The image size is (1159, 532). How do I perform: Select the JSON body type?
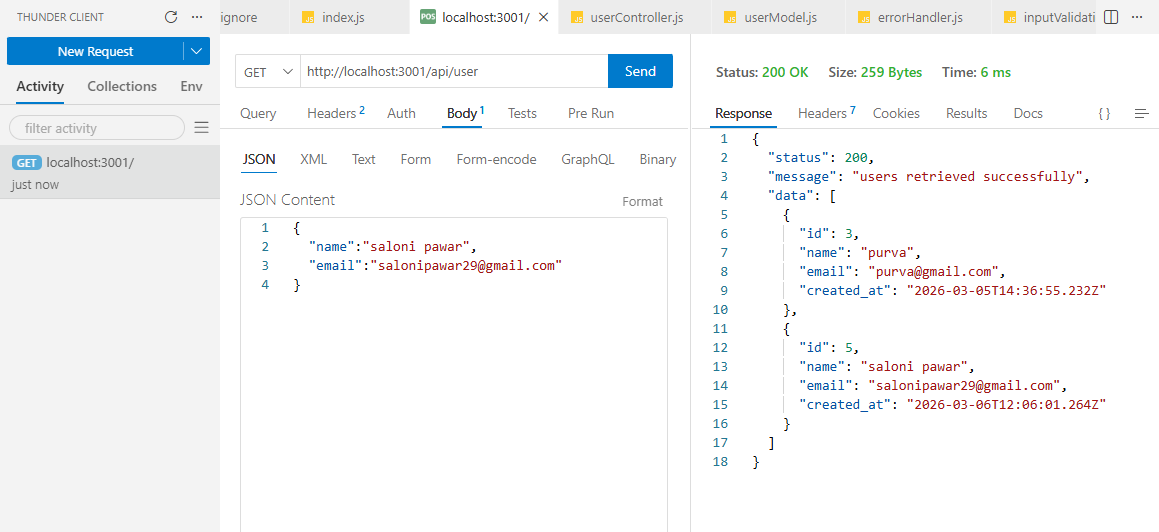point(259,159)
